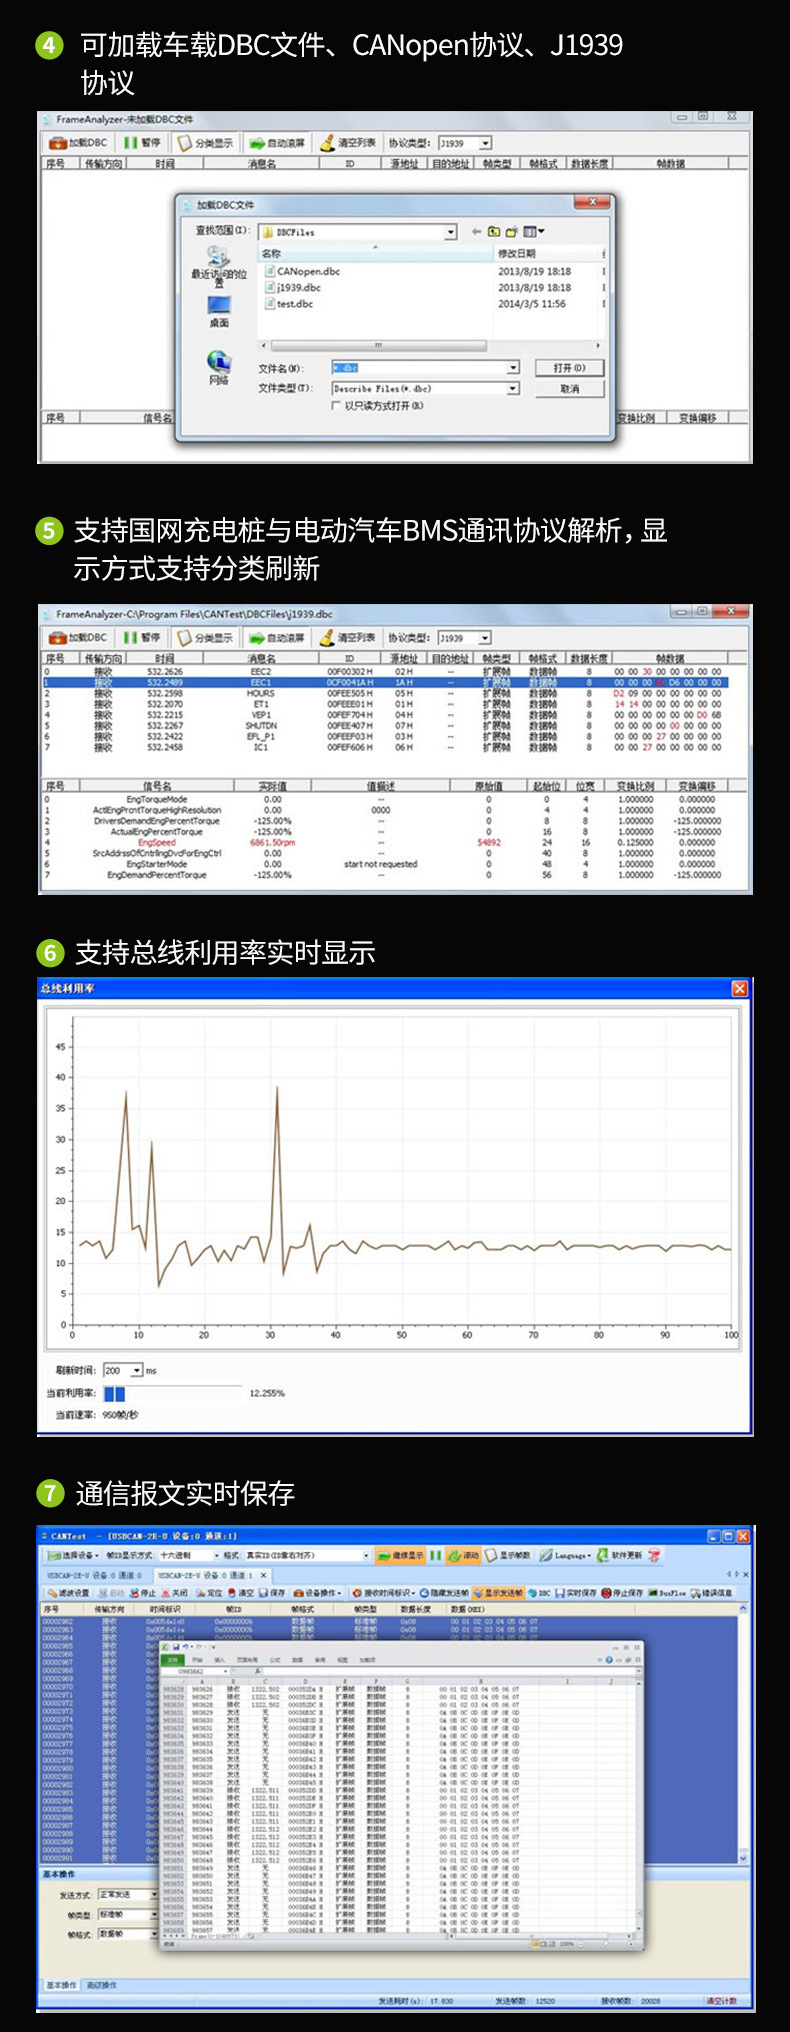Click the 当前利用率 progress bar
The height and width of the screenshot is (2032, 790).
click(x=174, y=1393)
